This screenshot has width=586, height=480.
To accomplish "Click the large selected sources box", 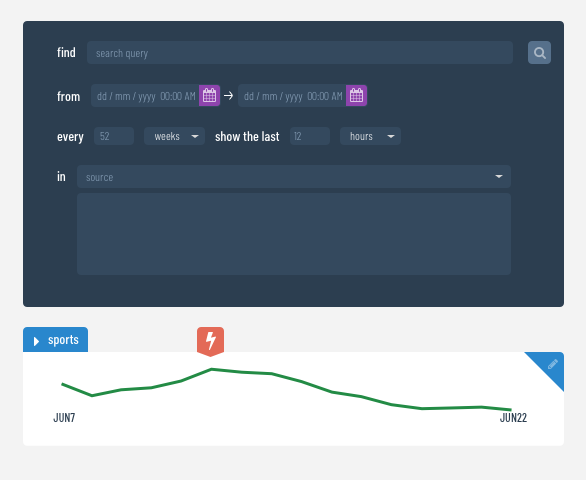I will tap(294, 234).
